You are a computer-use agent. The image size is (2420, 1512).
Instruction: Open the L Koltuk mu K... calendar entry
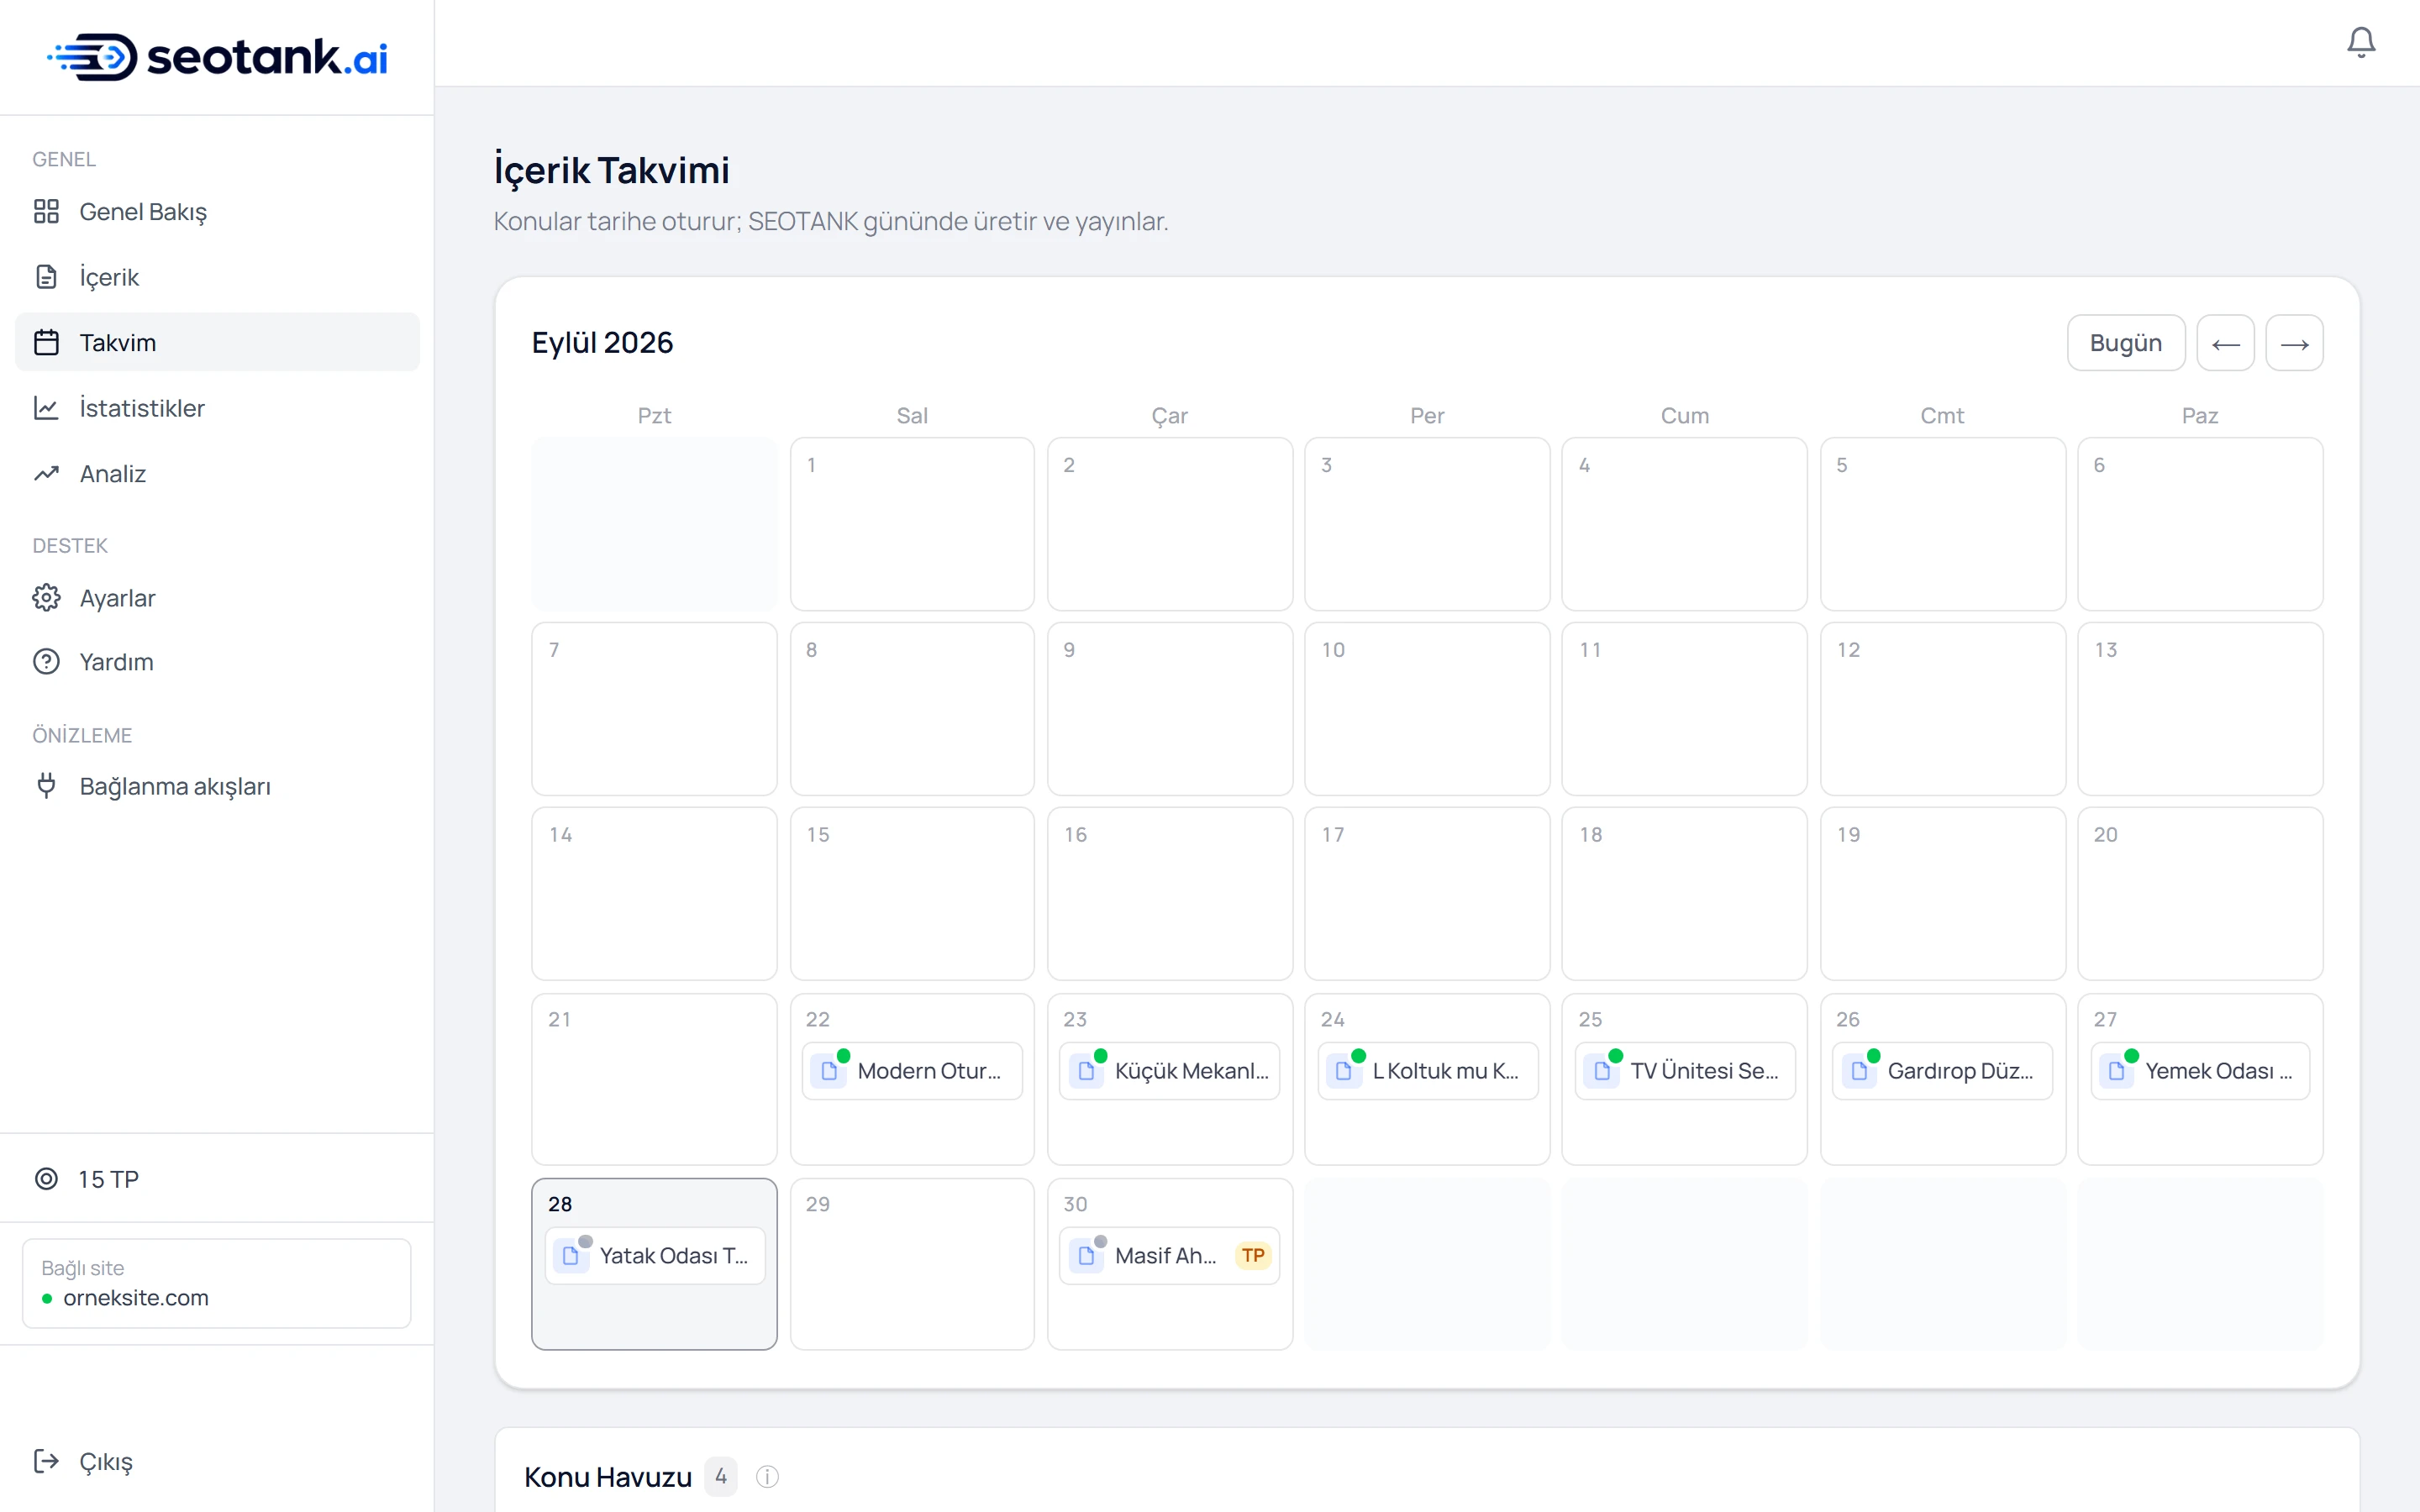click(1427, 1071)
